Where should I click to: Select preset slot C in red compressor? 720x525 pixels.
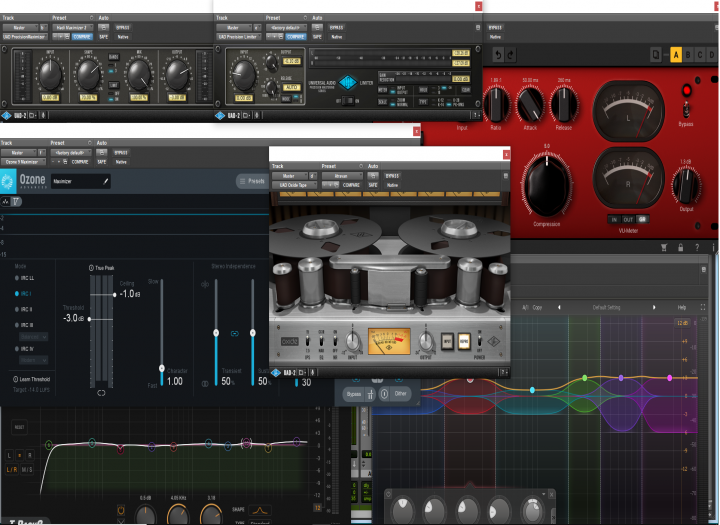[x=700, y=55]
